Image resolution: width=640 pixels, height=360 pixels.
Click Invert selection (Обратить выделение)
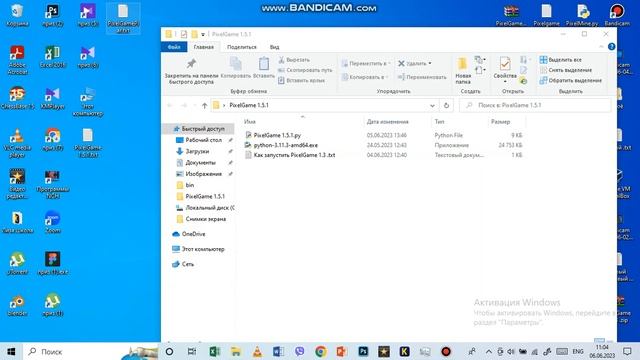click(x=571, y=80)
